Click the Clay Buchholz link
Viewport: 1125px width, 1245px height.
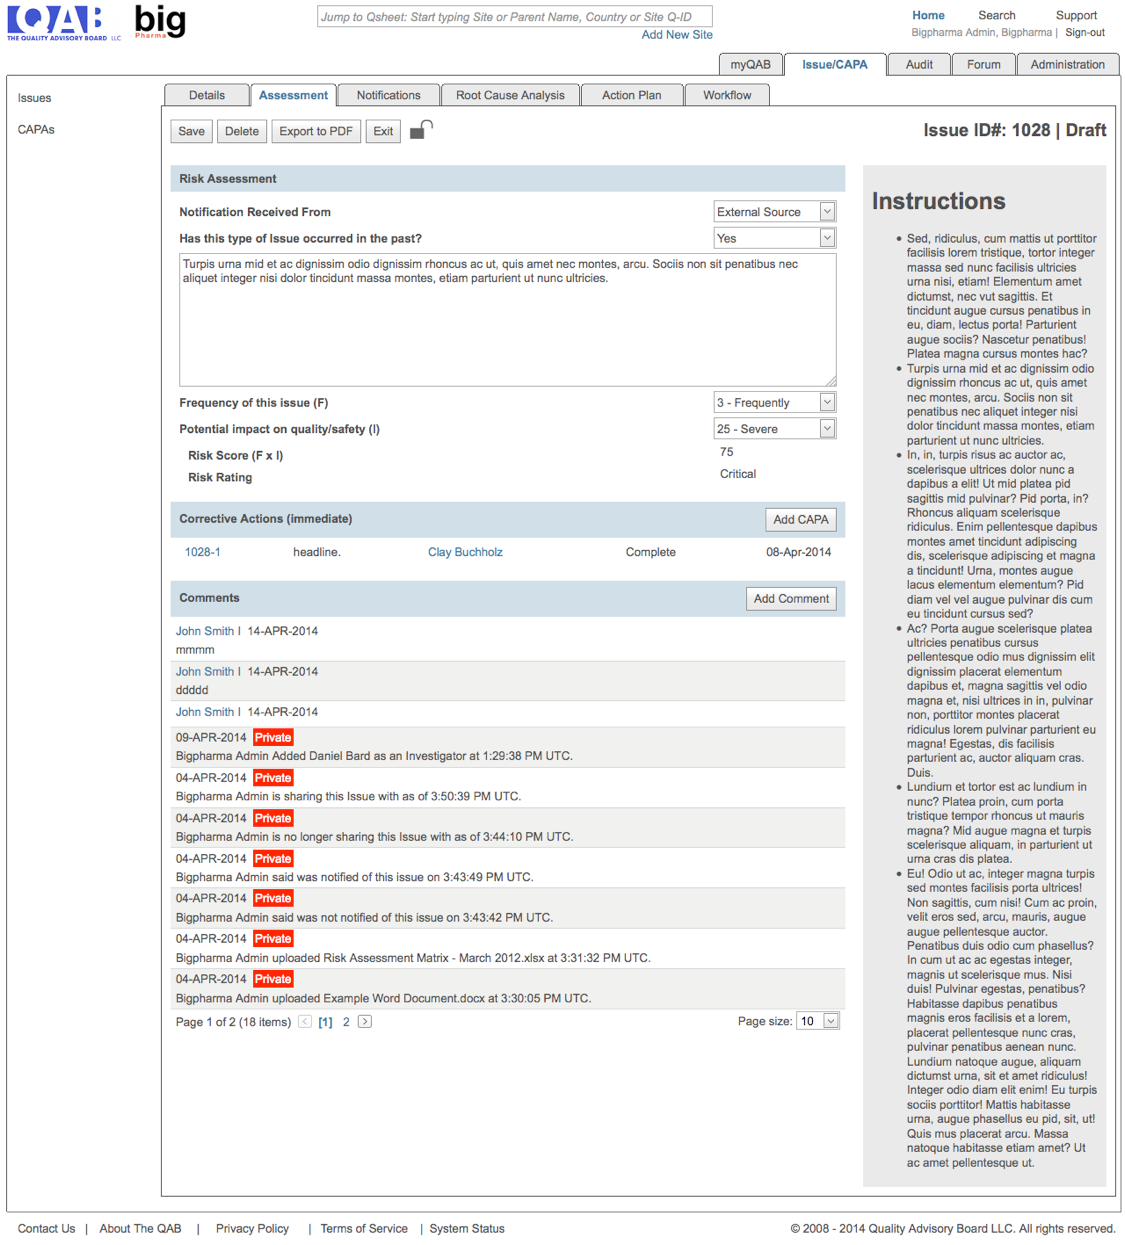[465, 552]
